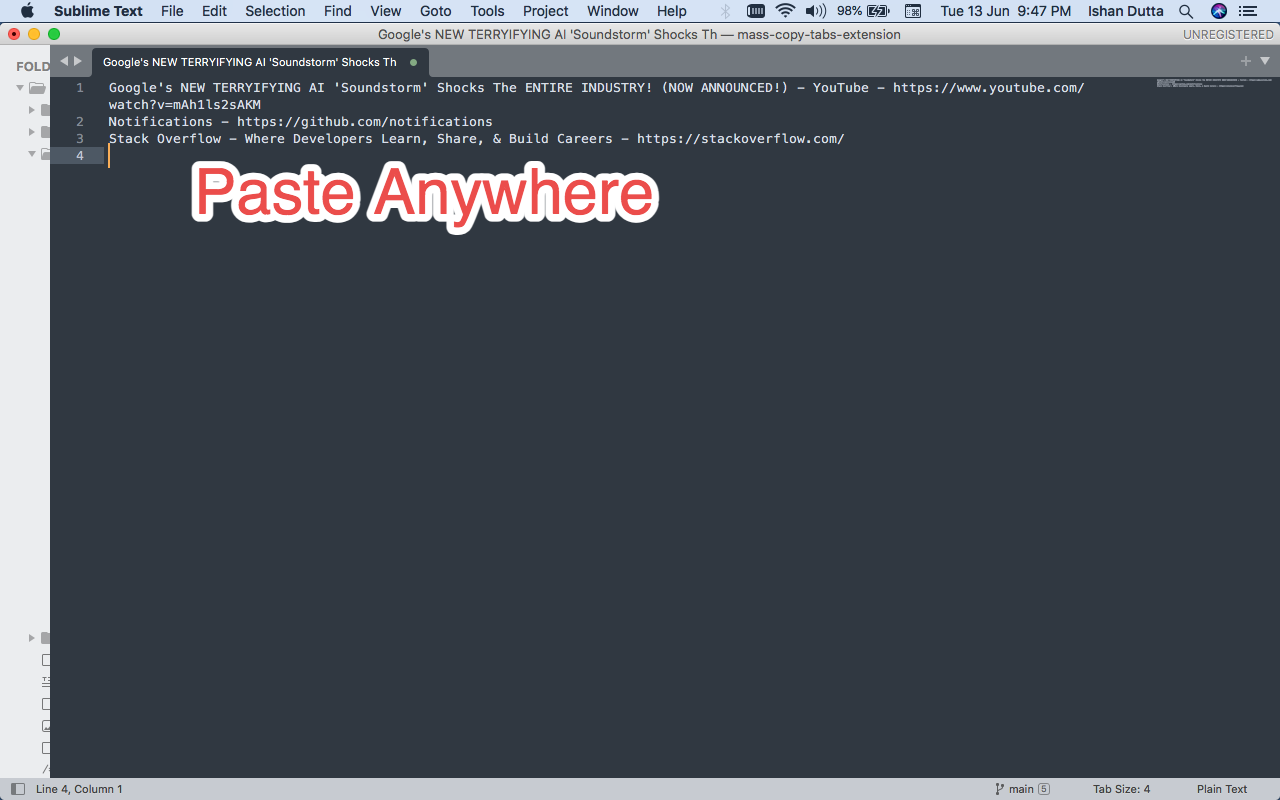Click the Line 4, Column 1 indicator
1280x800 pixels.
click(79, 789)
